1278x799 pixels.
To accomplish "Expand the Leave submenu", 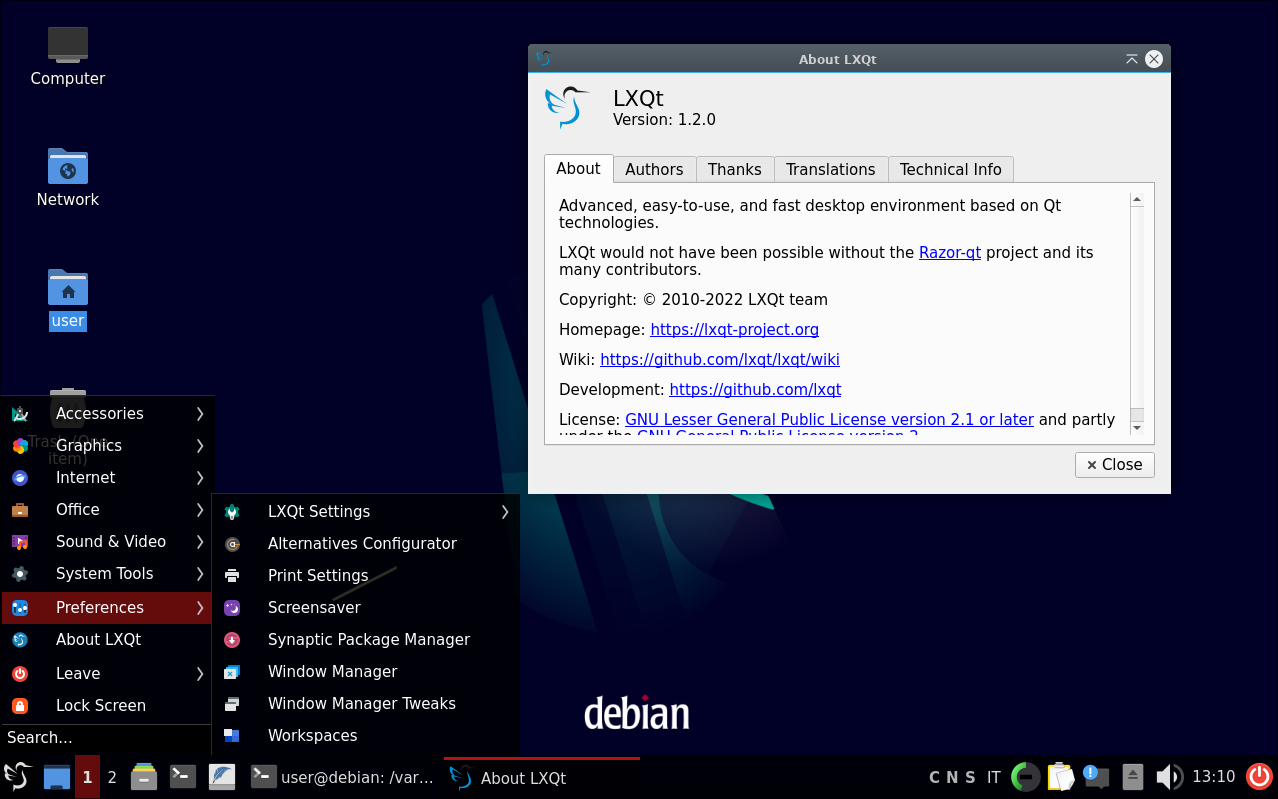I will point(107,674).
